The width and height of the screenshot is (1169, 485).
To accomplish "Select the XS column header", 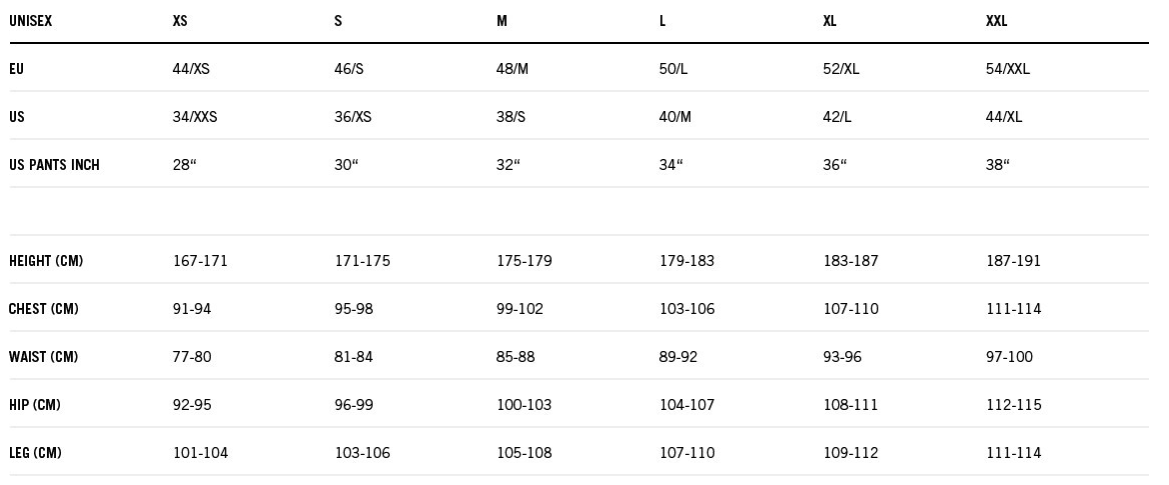I will [180, 21].
